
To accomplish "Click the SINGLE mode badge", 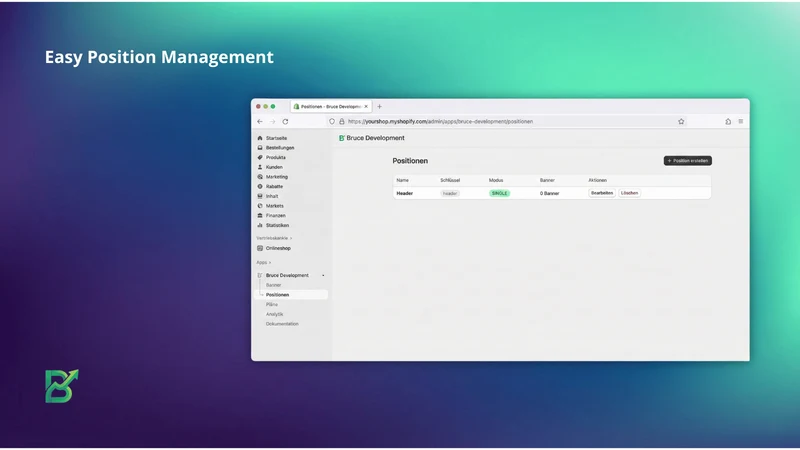I will point(499,193).
